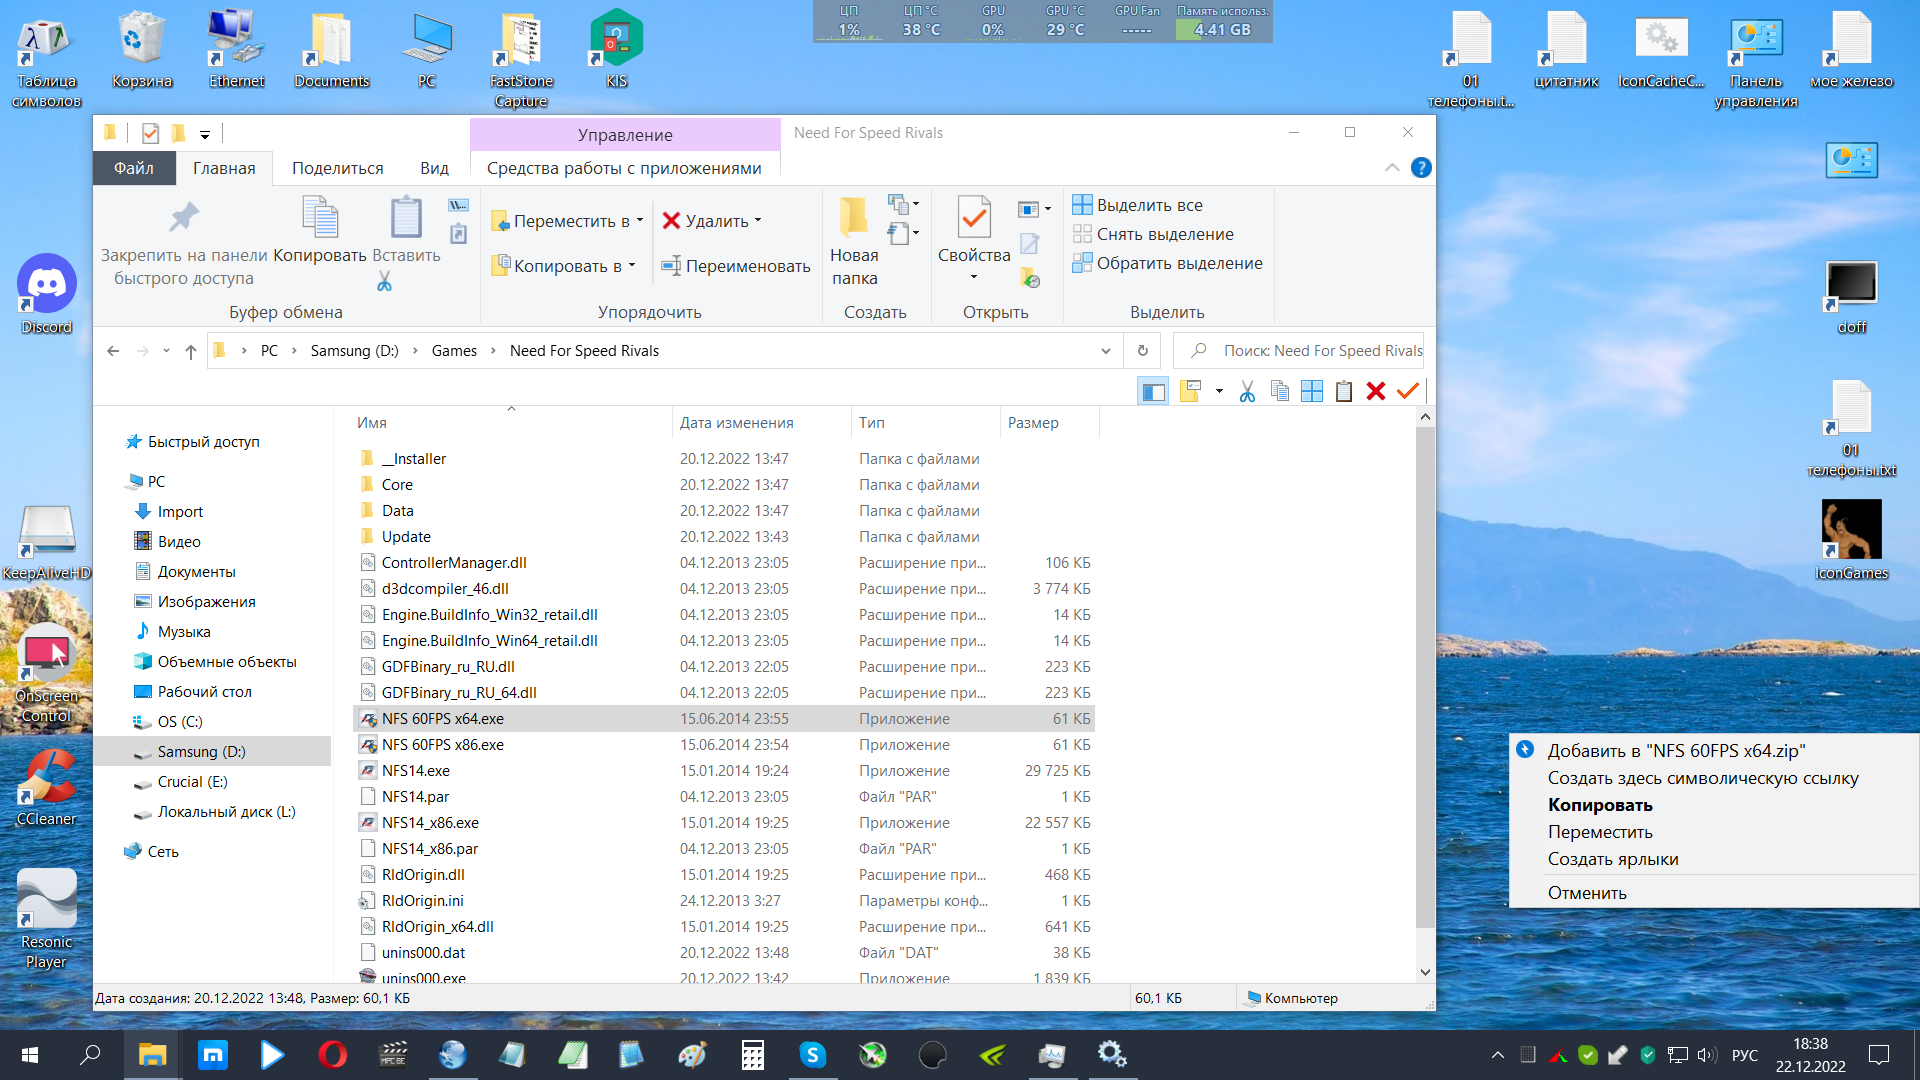Click Обратить выделение in the ribbon
Image resolution: width=1920 pixels, height=1080 pixels.
[1179, 263]
